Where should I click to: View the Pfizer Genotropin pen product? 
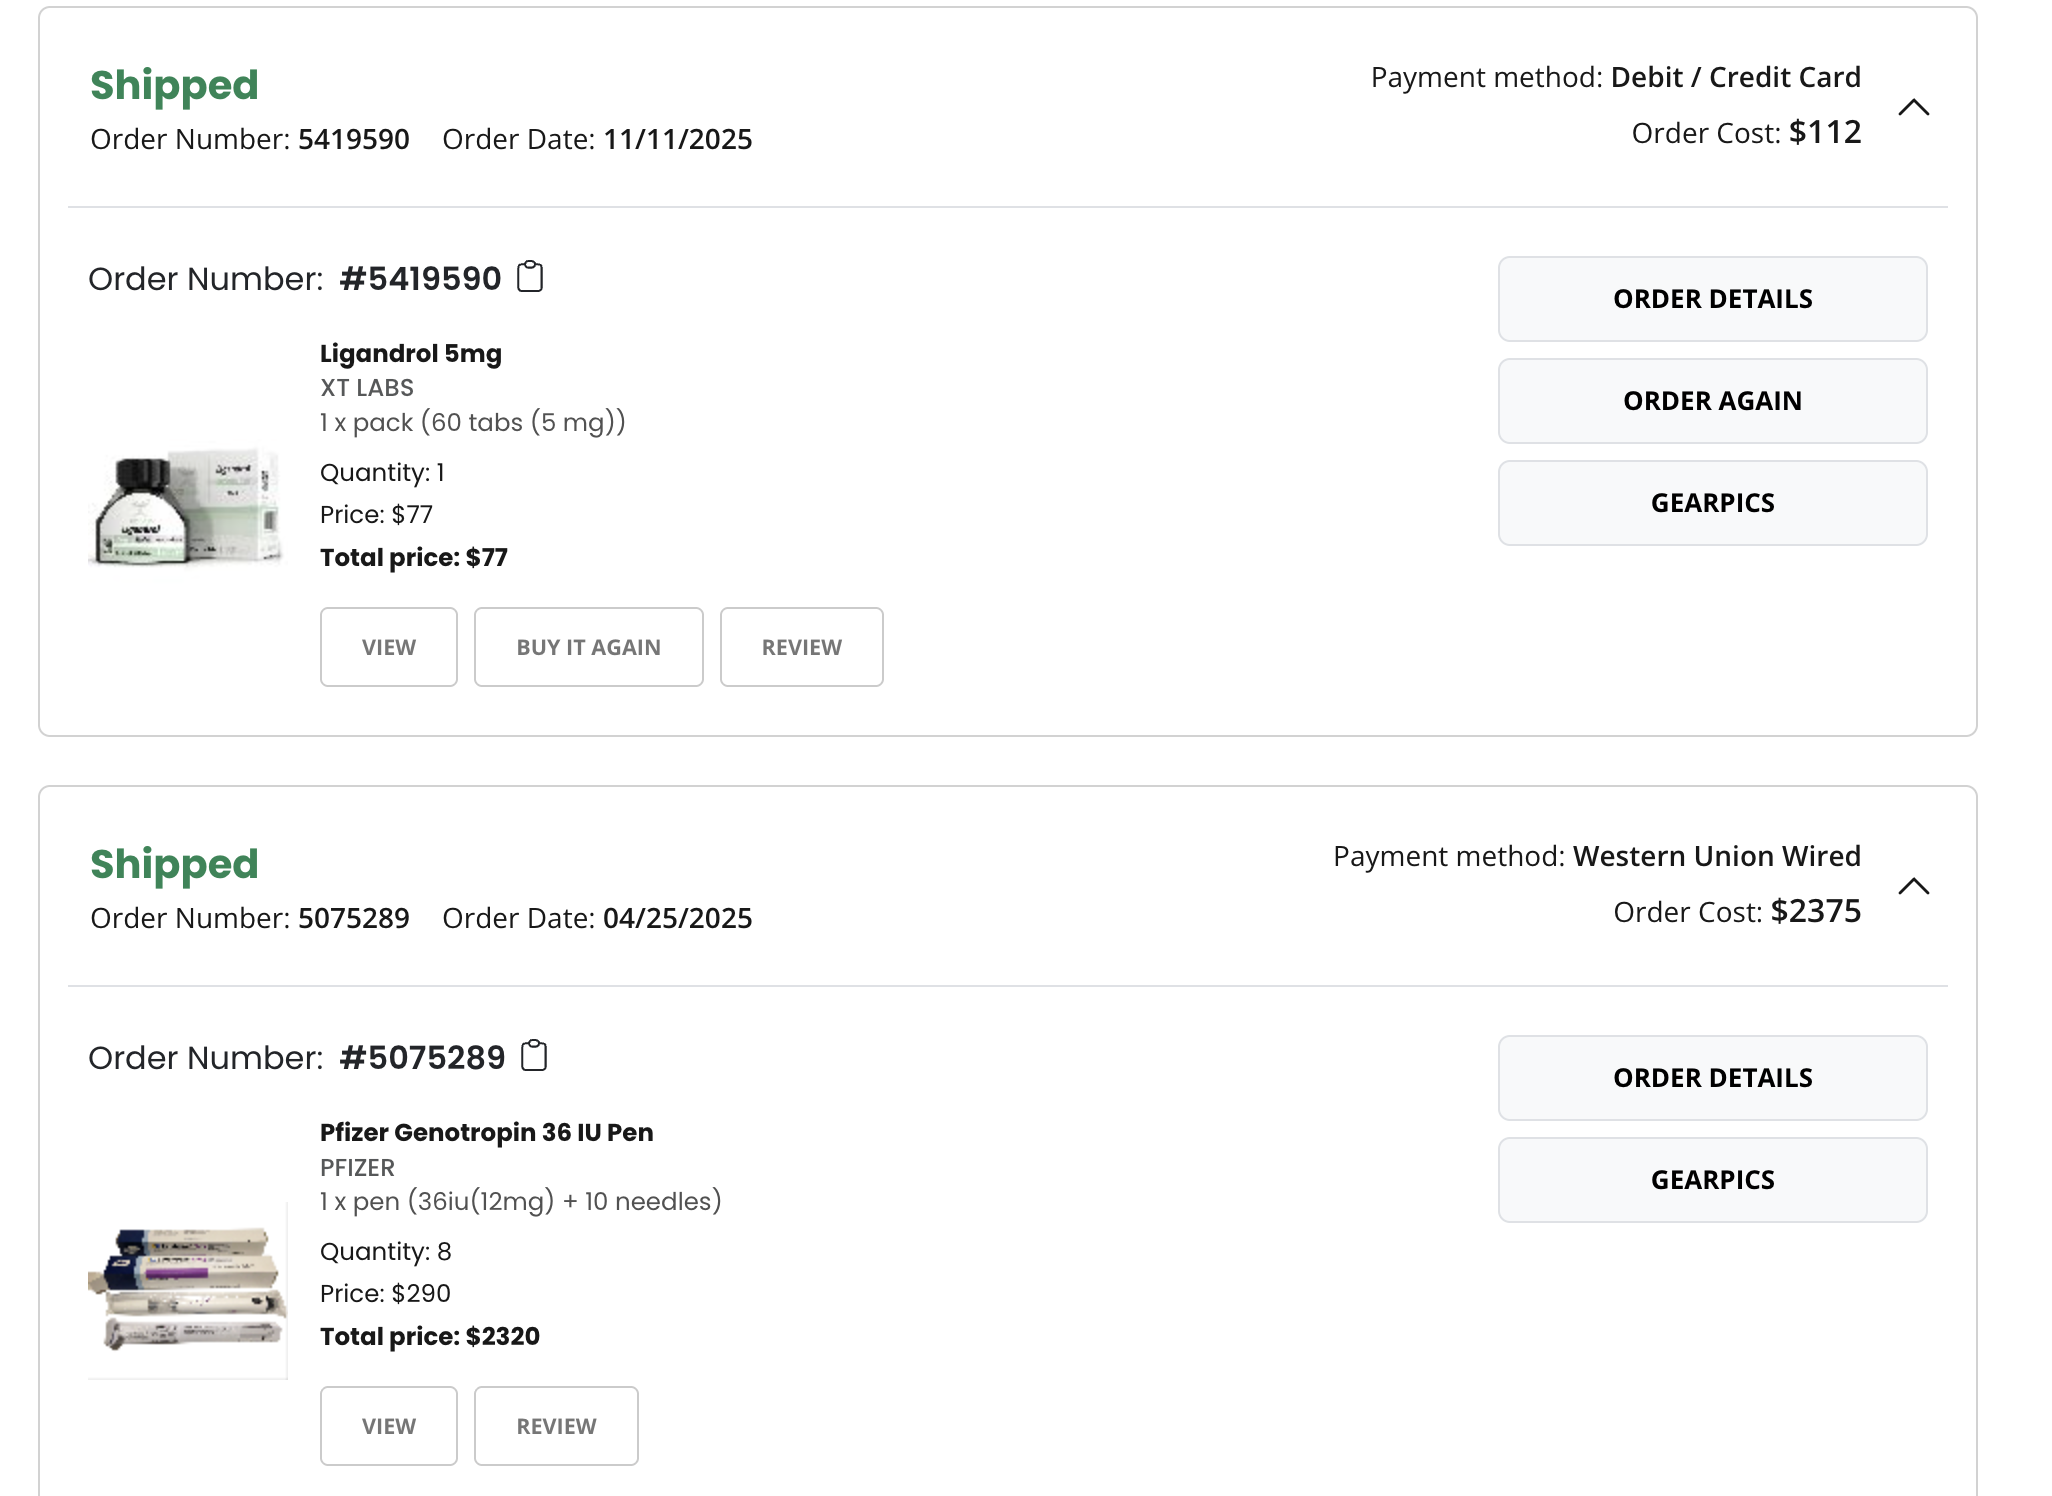[389, 1426]
